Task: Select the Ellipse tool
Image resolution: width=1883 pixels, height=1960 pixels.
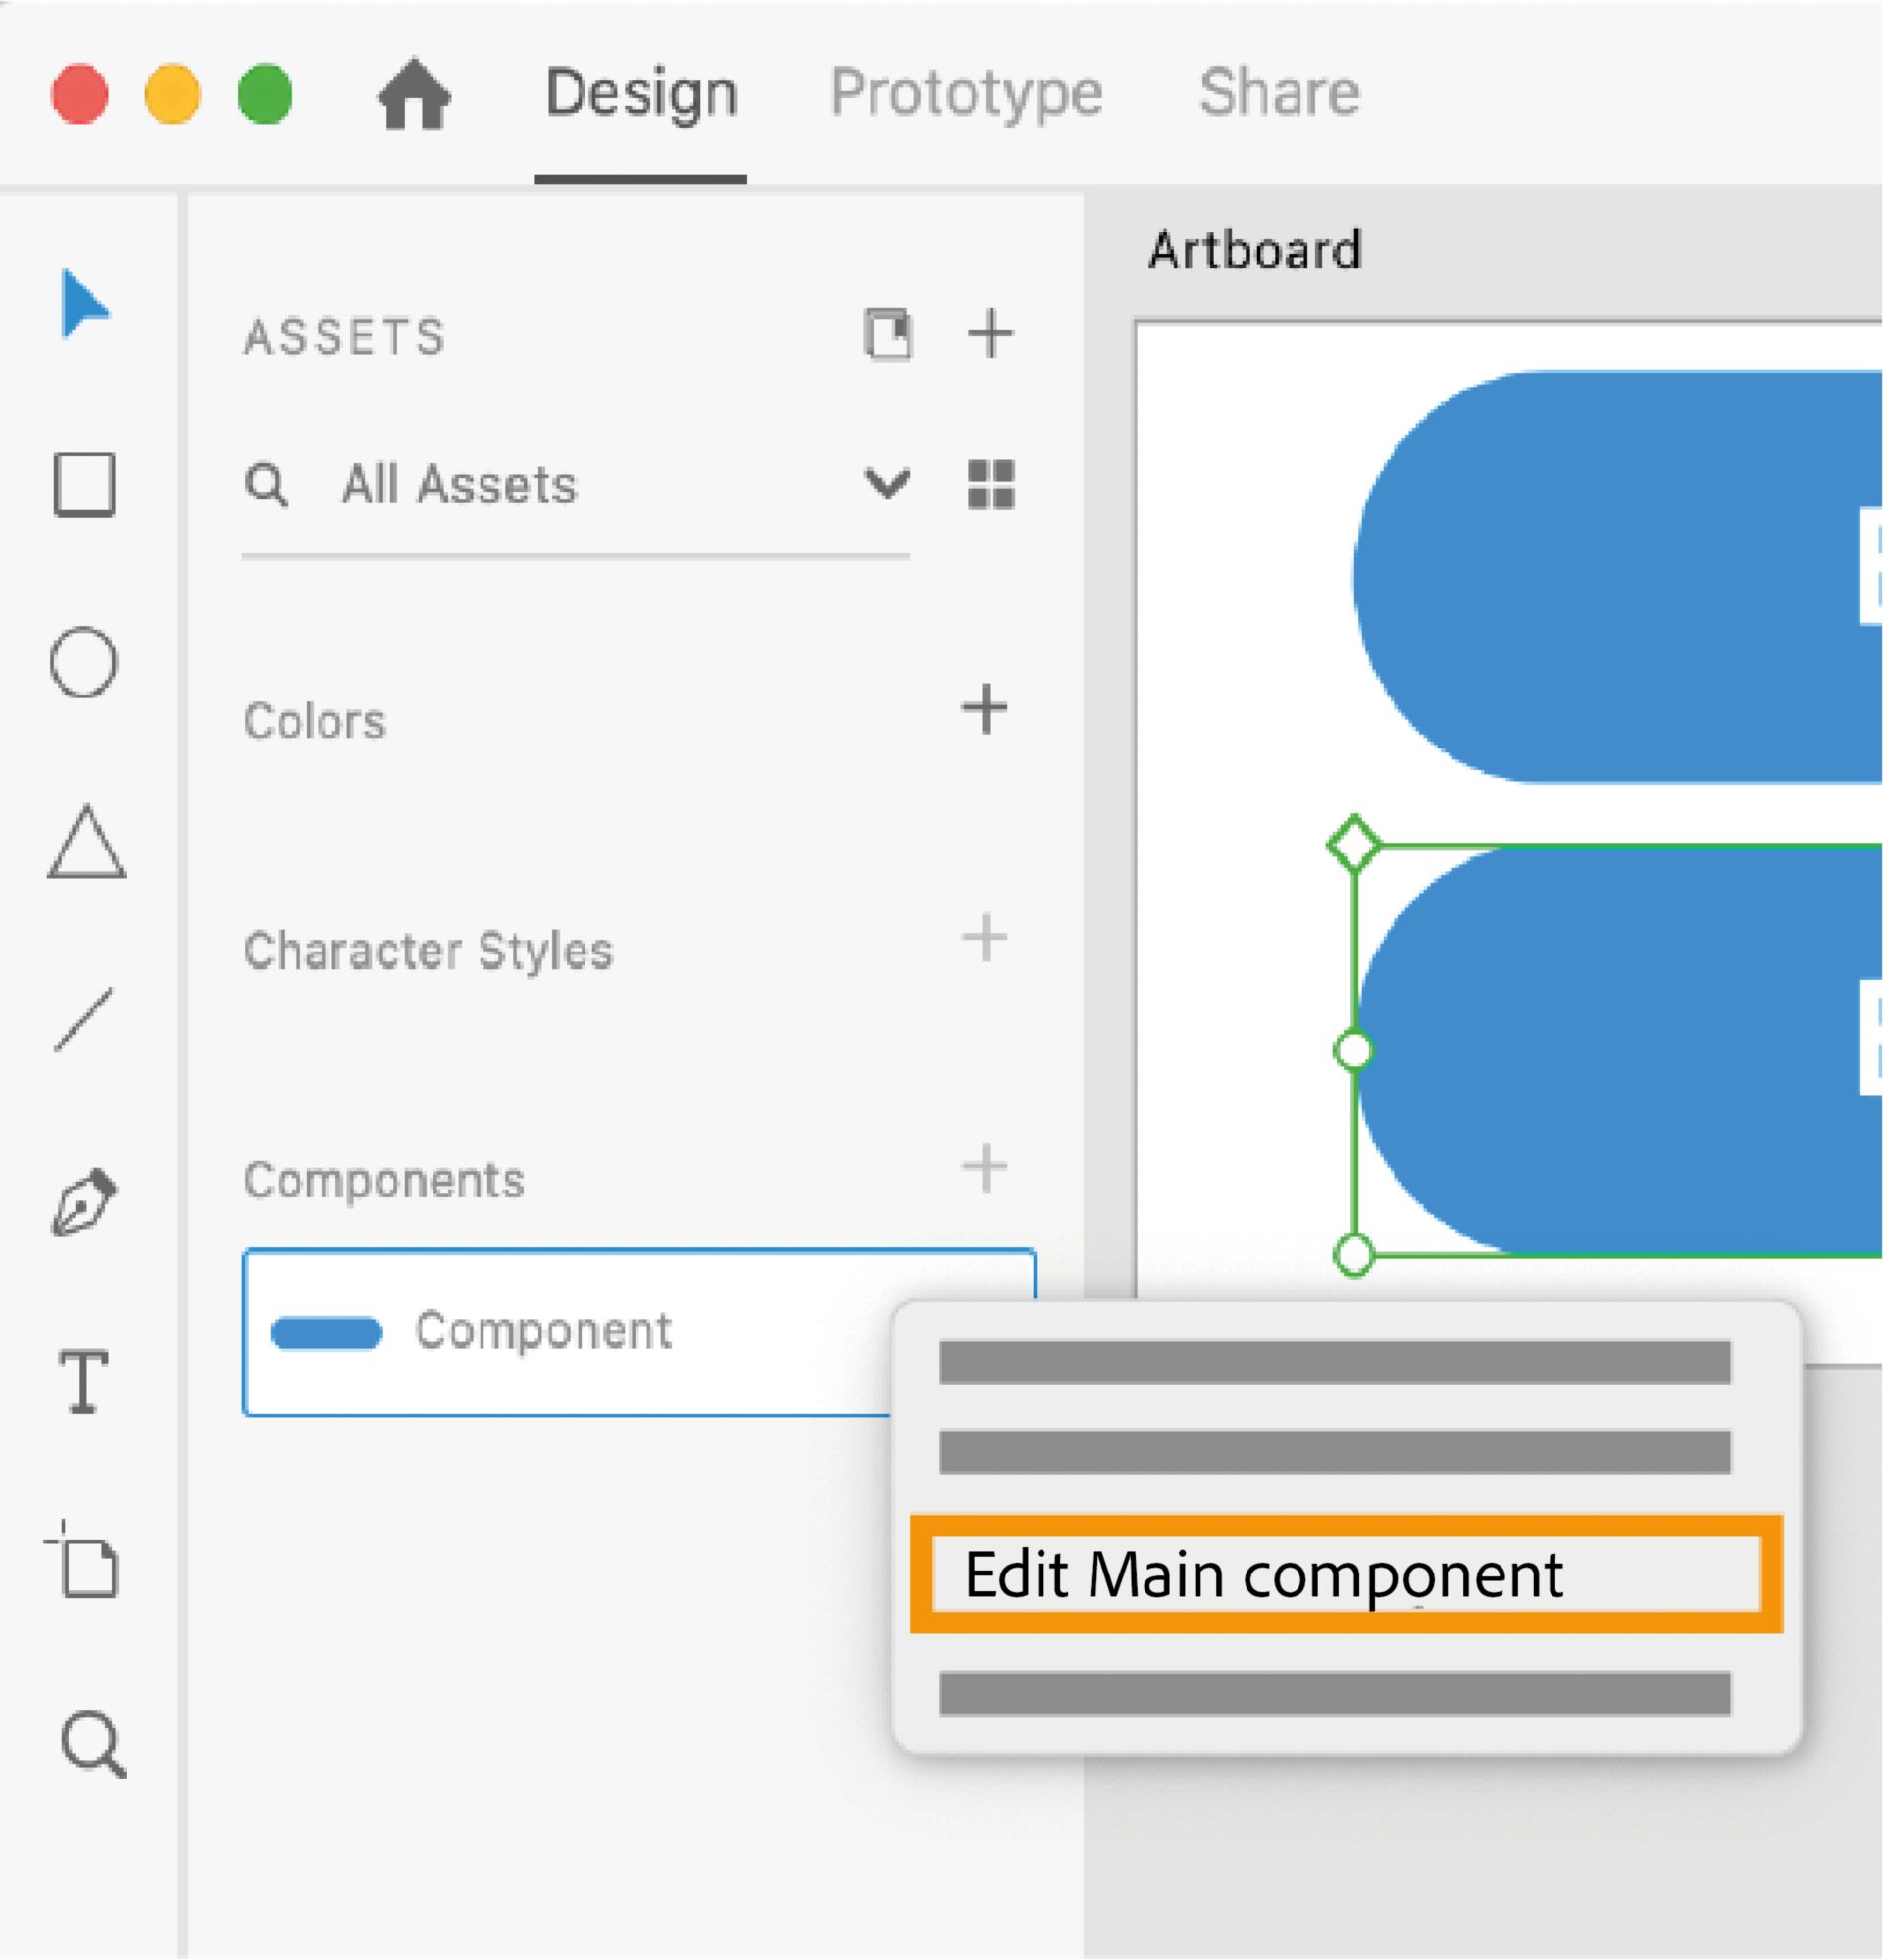Action: (84, 662)
